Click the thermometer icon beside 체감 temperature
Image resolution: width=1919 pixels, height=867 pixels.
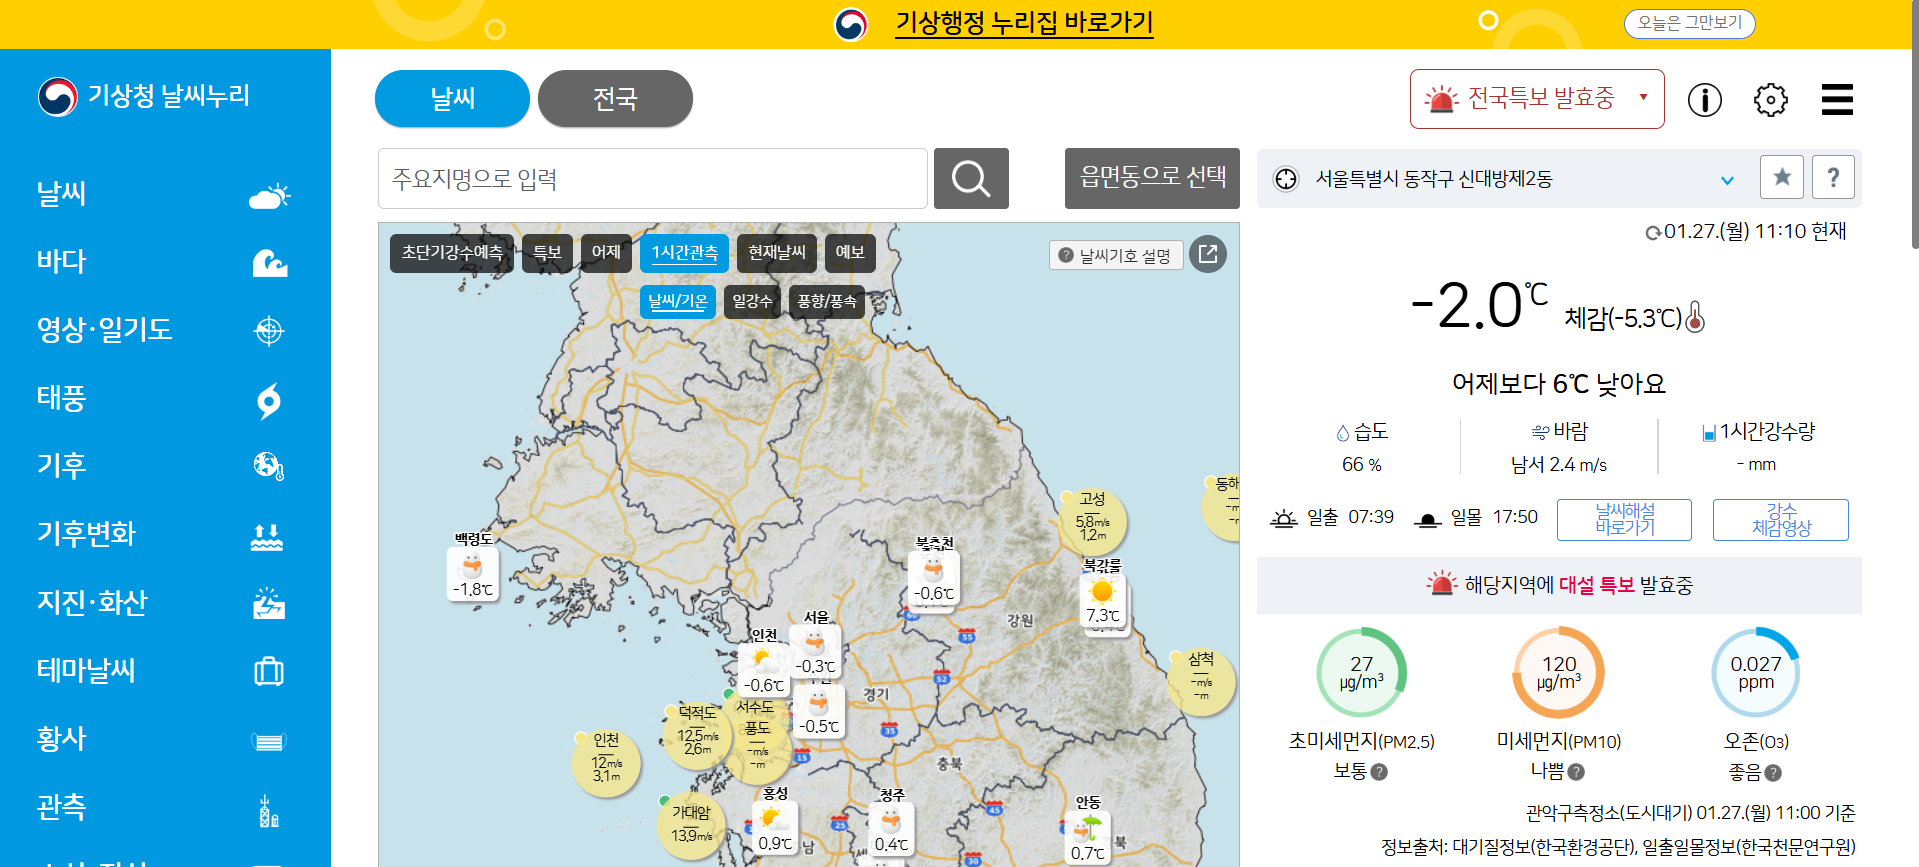click(x=1695, y=317)
